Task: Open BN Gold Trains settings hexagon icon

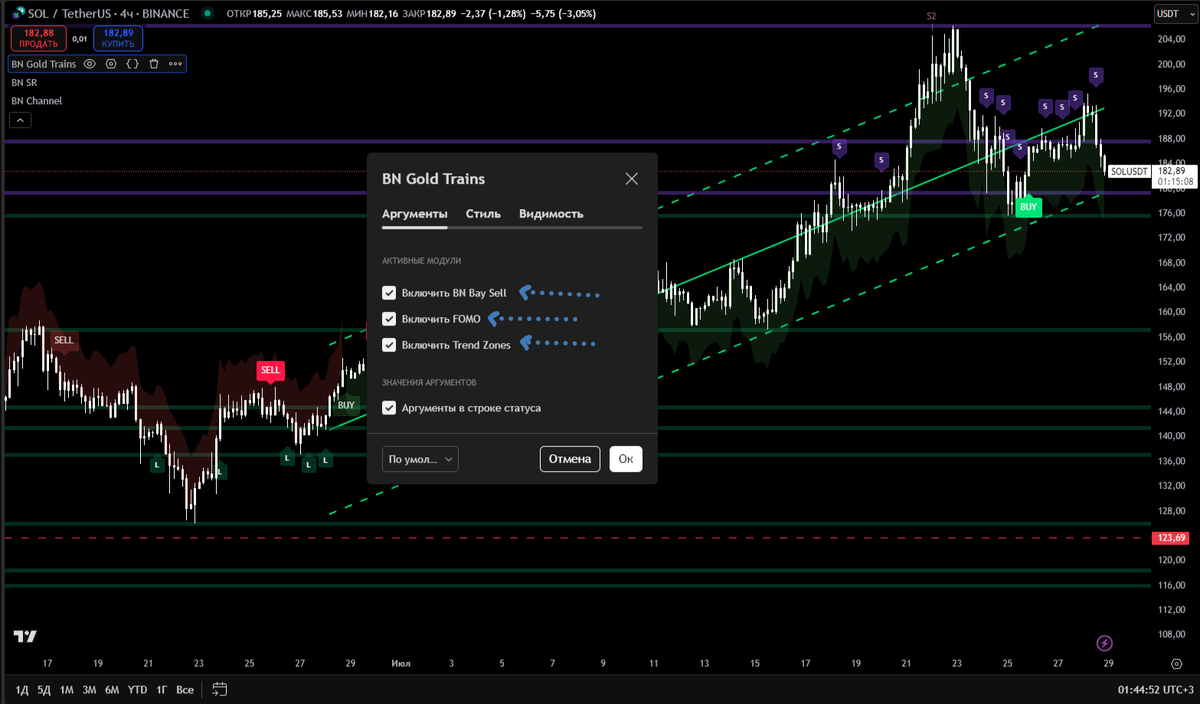Action: point(111,64)
